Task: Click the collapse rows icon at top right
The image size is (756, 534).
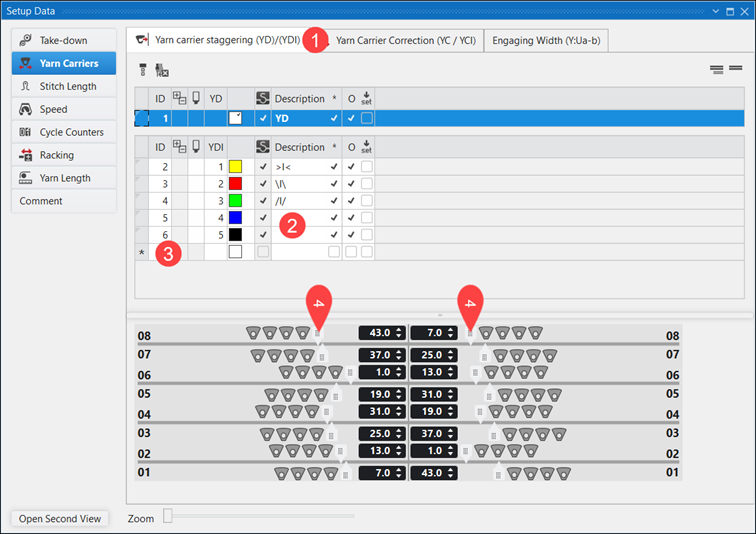Action: tap(735, 69)
